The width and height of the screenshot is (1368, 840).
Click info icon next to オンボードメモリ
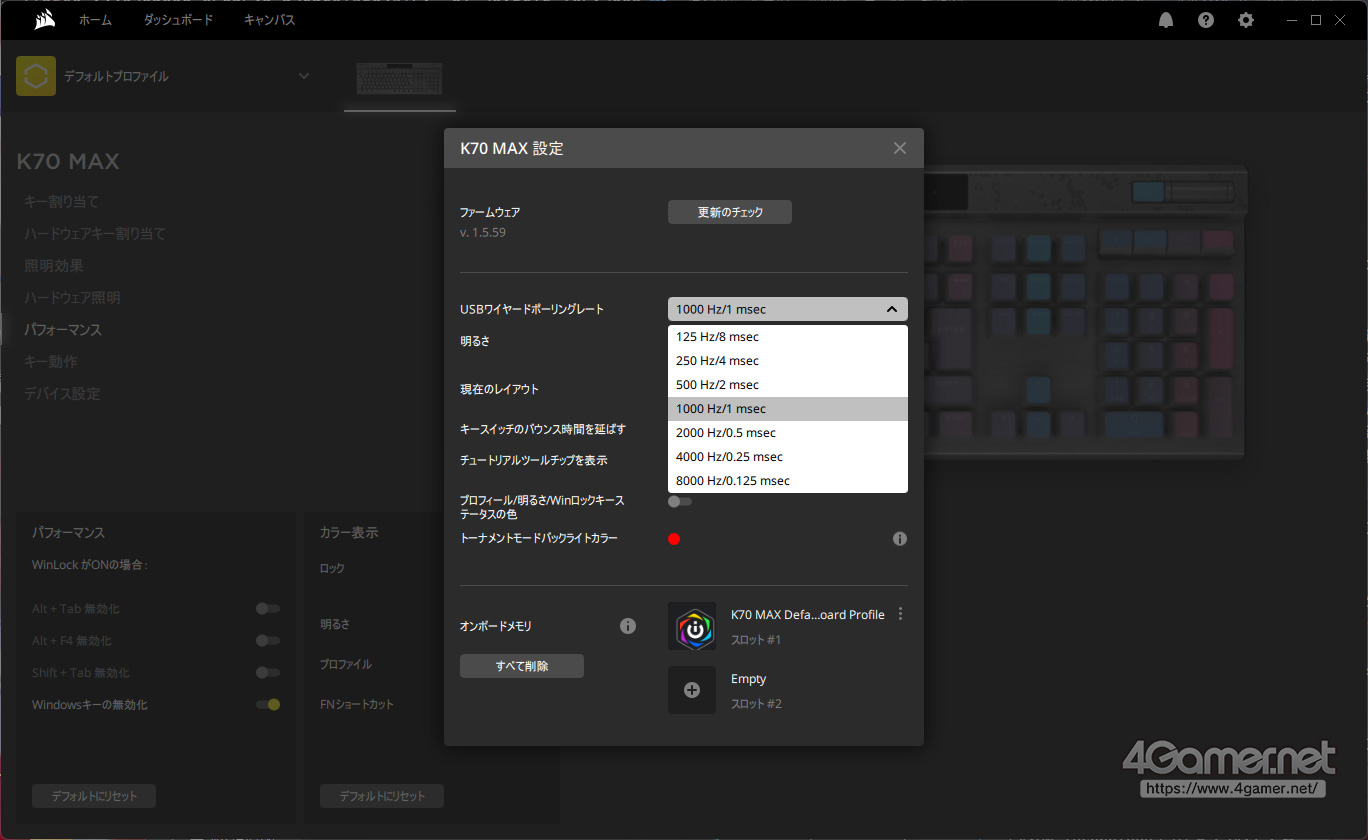[628, 626]
